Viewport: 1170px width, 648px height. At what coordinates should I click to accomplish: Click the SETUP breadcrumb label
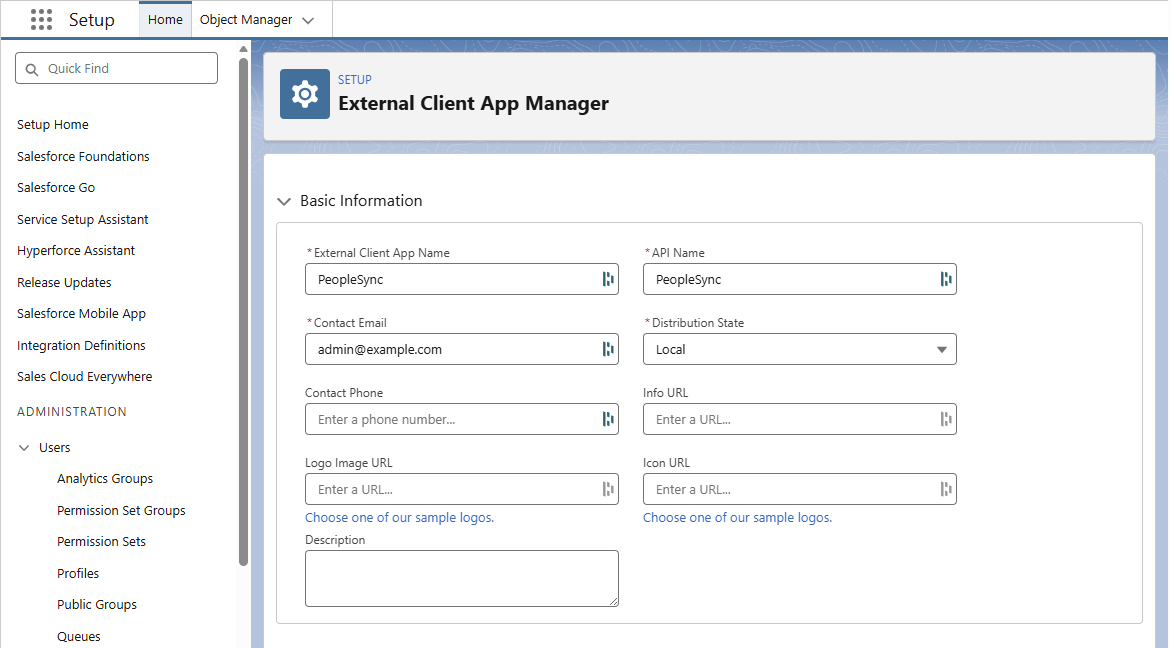(354, 80)
